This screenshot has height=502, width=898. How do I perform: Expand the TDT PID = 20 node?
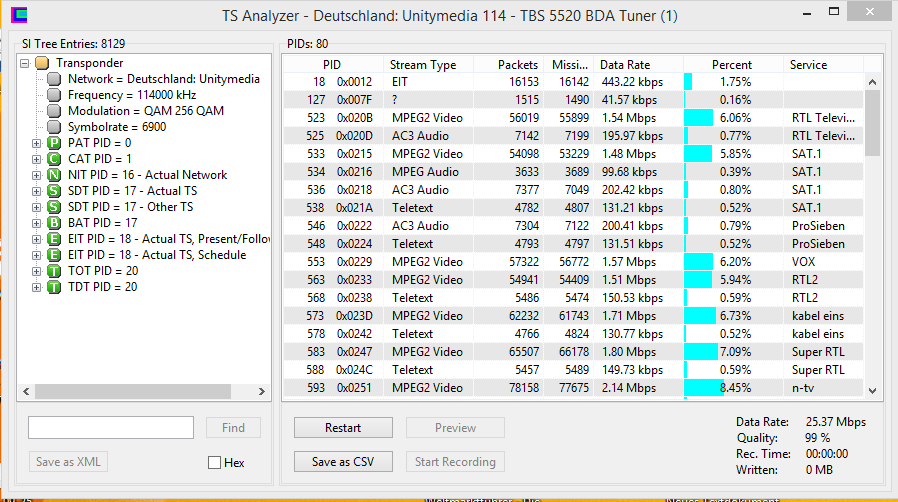tap(37, 287)
